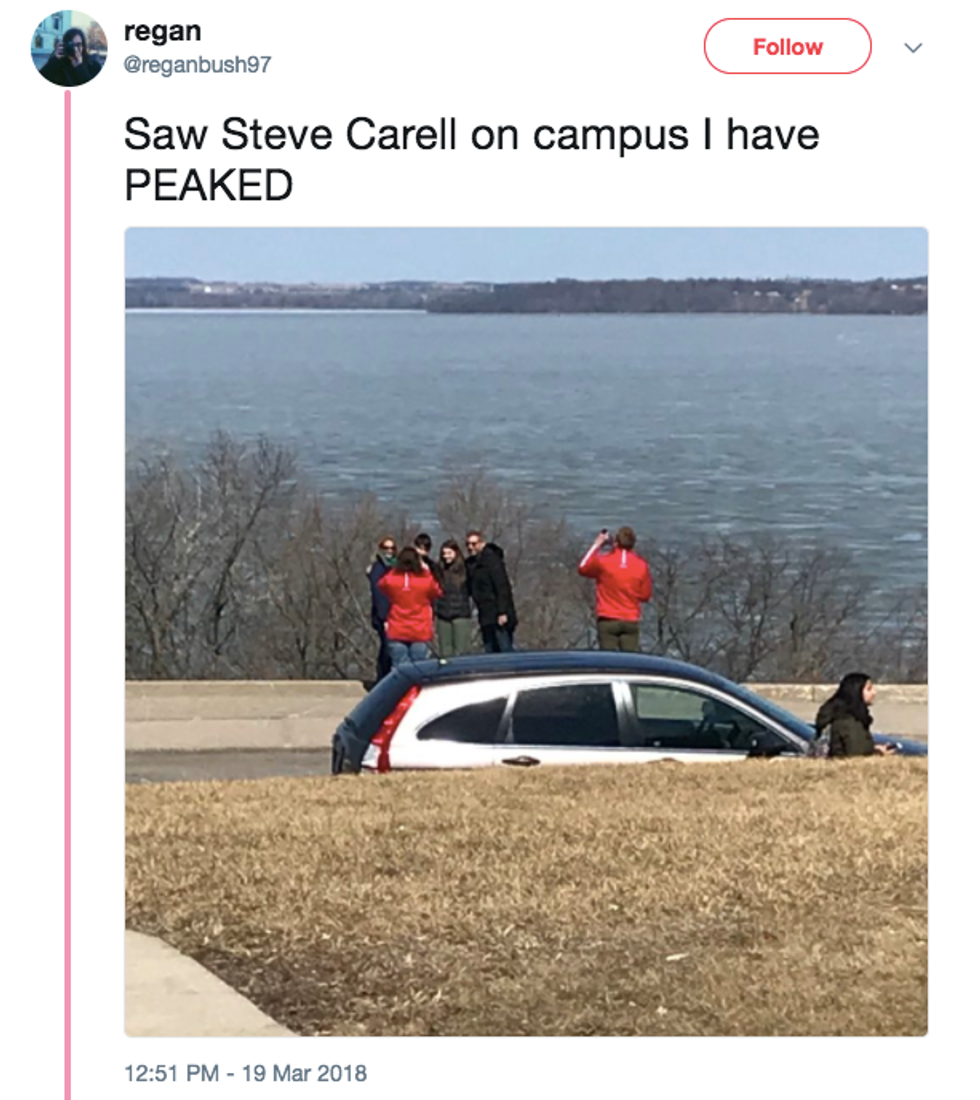Expand the tweet options chevron

point(913,48)
